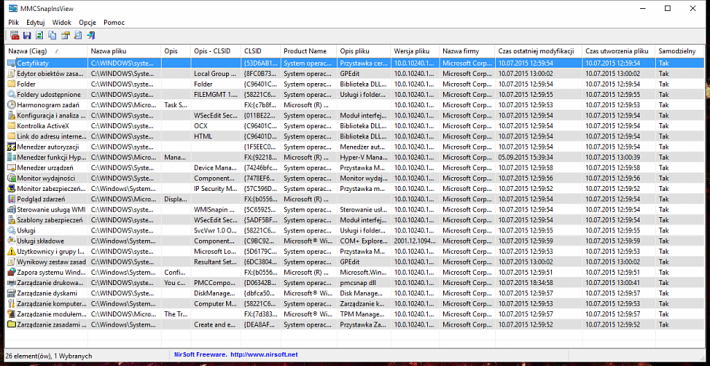Click the Monitor wydajności row icon
710x366 pixels.
coord(11,178)
